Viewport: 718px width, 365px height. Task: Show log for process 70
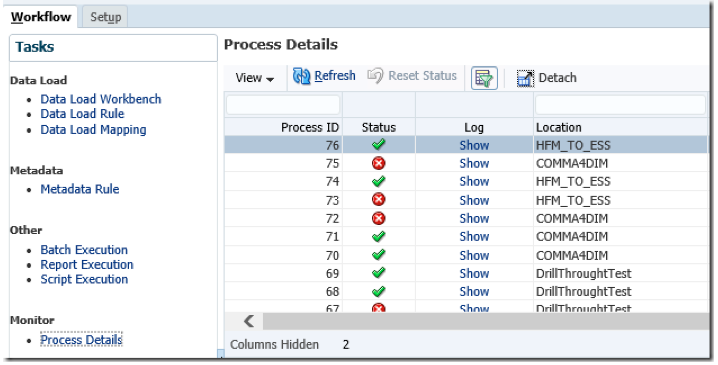pos(474,255)
